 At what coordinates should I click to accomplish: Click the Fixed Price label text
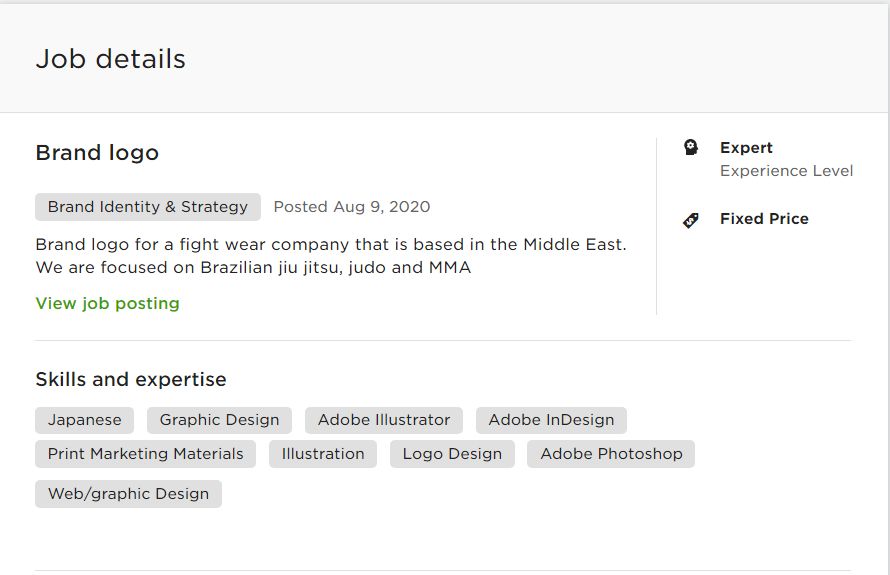pos(764,219)
